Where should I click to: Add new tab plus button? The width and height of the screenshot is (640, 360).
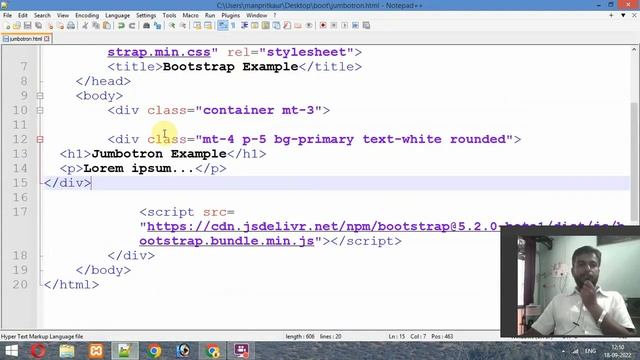click(x=611, y=15)
